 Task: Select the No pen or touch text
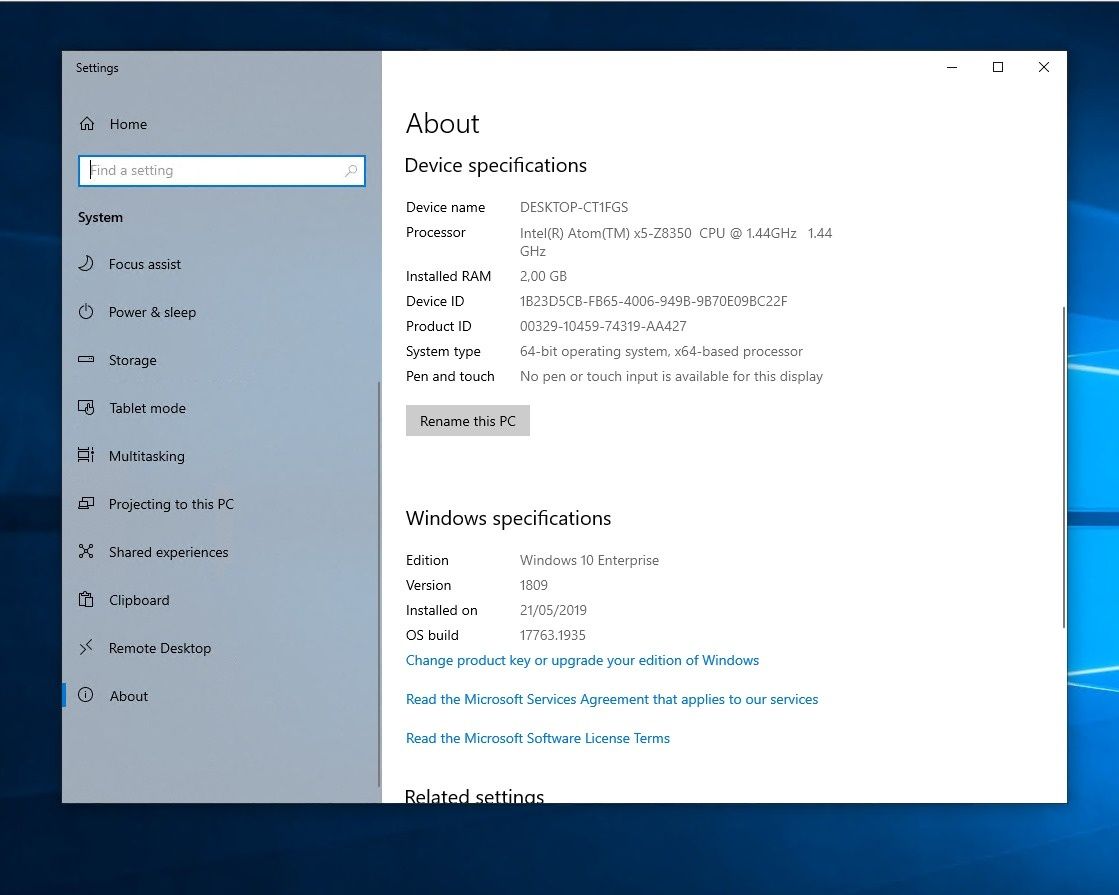[672, 376]
